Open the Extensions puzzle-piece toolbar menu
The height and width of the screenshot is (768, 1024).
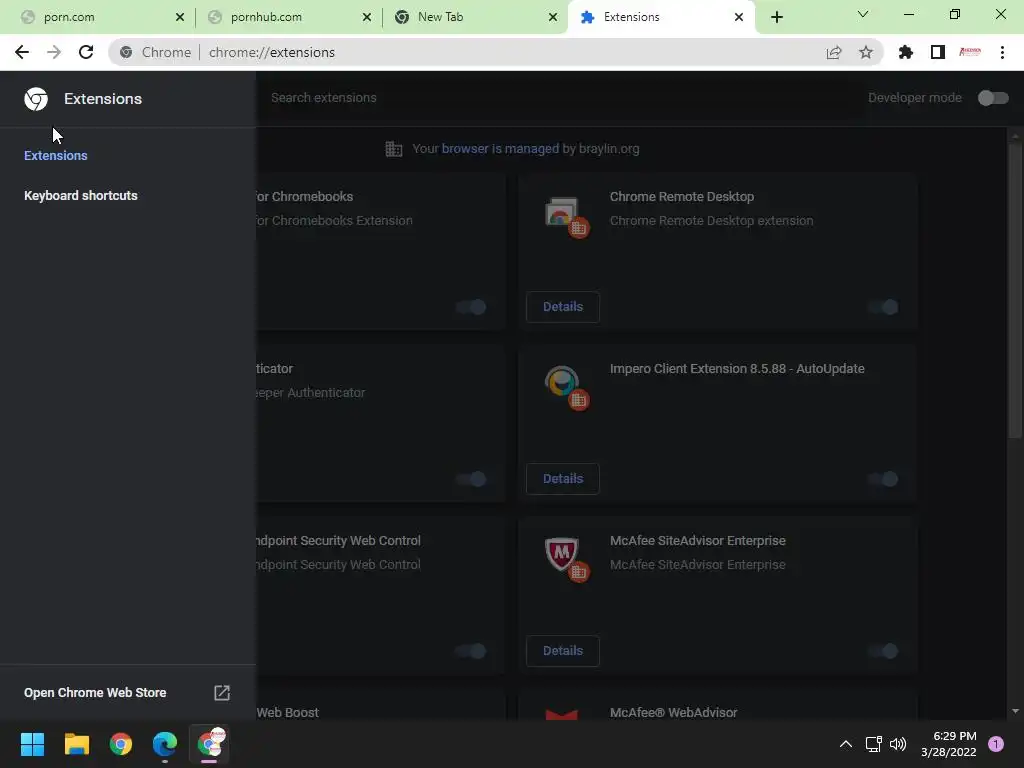click(x=905, y=52)
